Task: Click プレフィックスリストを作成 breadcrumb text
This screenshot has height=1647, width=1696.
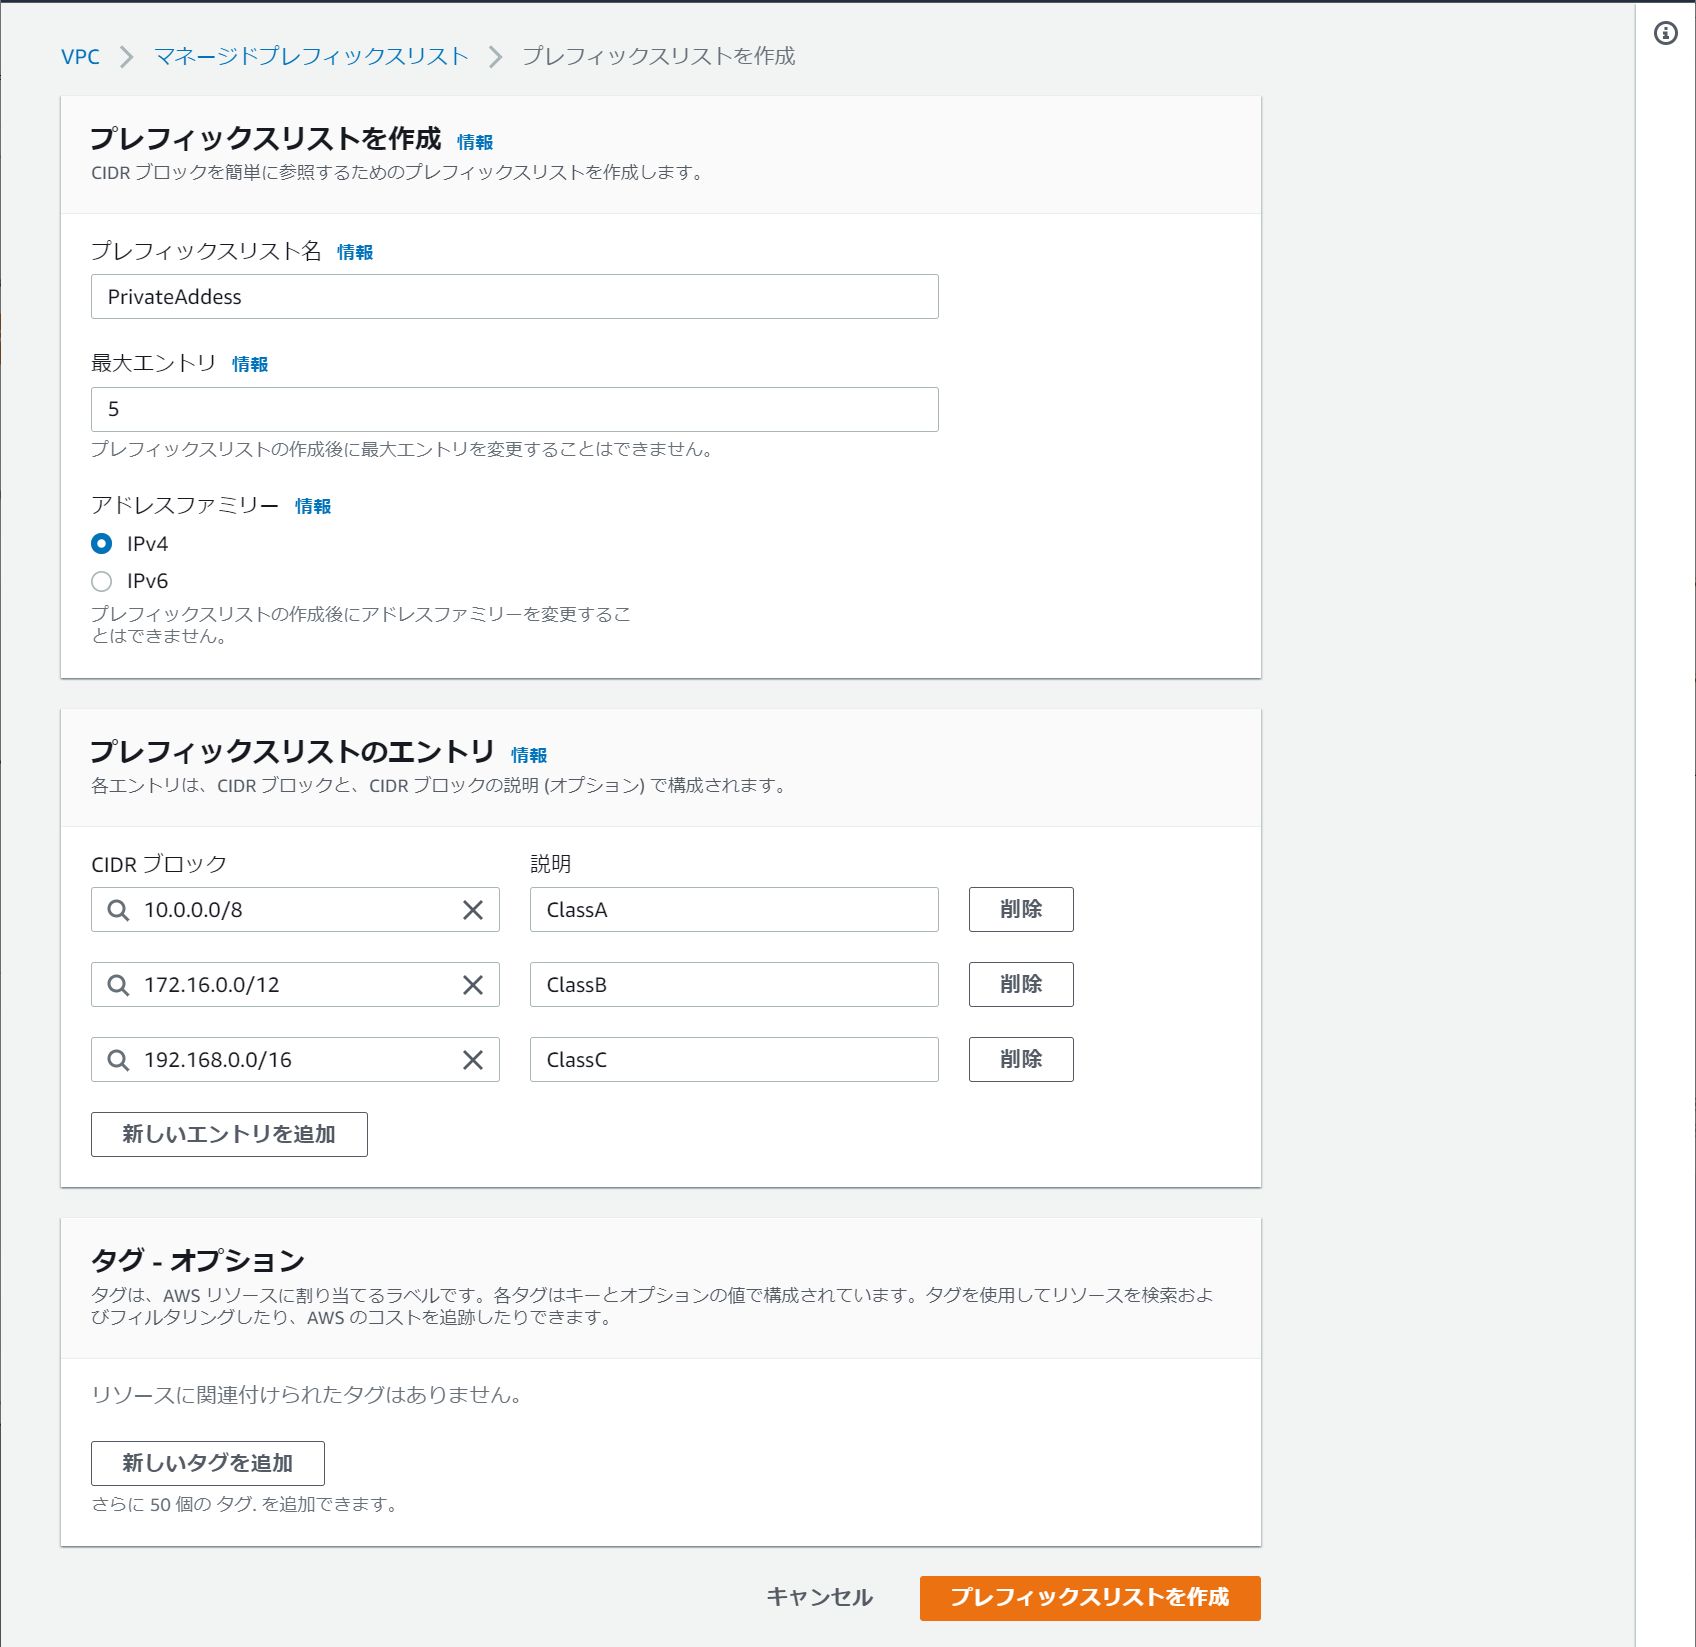Action: (x=658, y=56)
